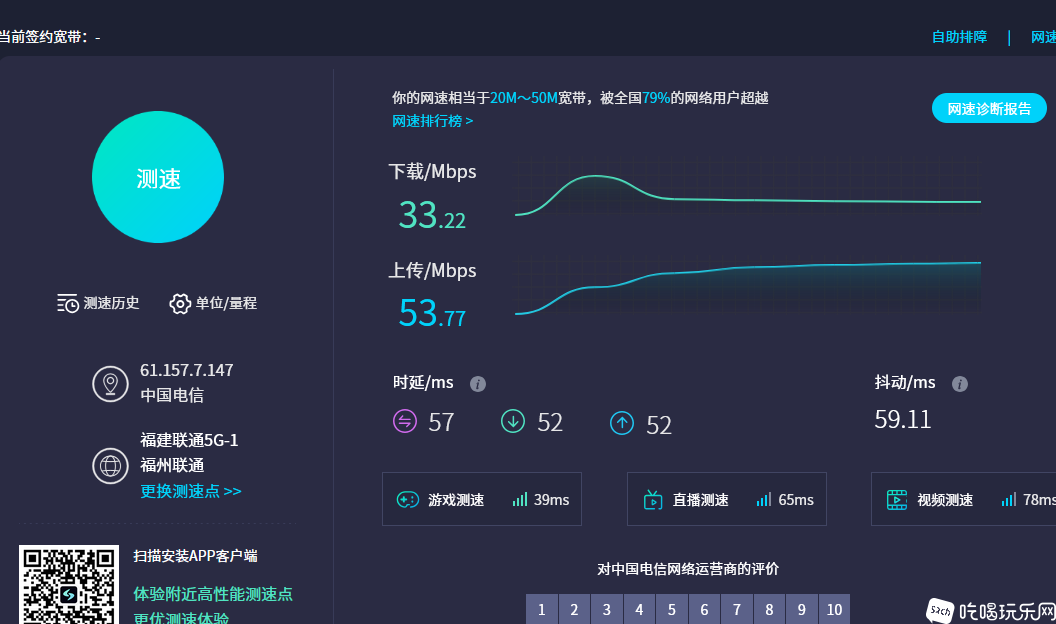Rate the operator with score 2
The height and width of the screenshot is (624, 1056).
(574, 609)
